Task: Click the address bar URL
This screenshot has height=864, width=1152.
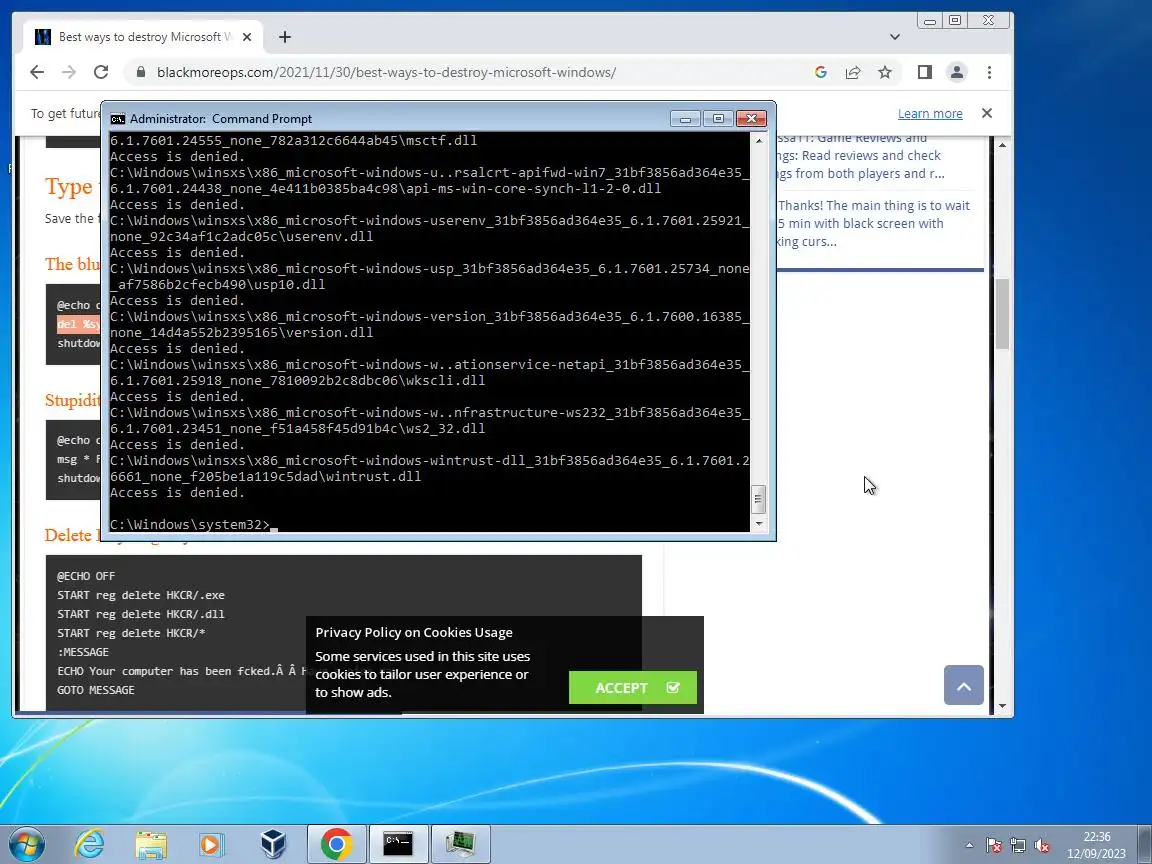Action: click(x=386, y=72)
